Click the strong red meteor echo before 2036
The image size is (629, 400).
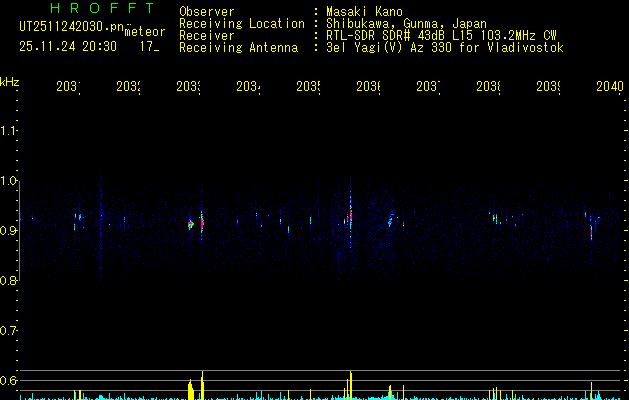point(350,217)
